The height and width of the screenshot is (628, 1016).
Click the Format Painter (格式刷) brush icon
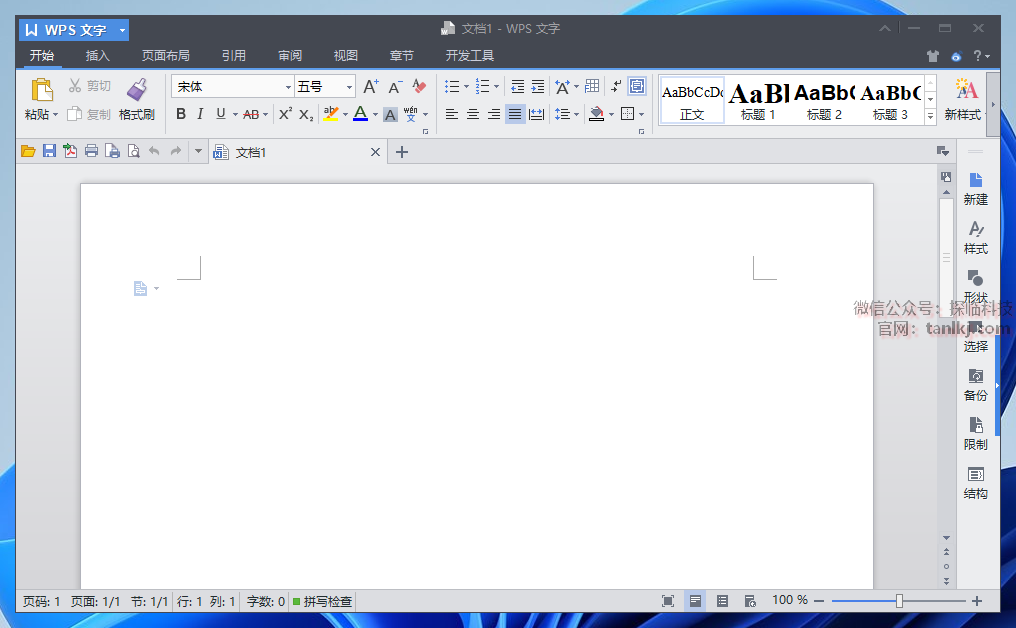137,90
